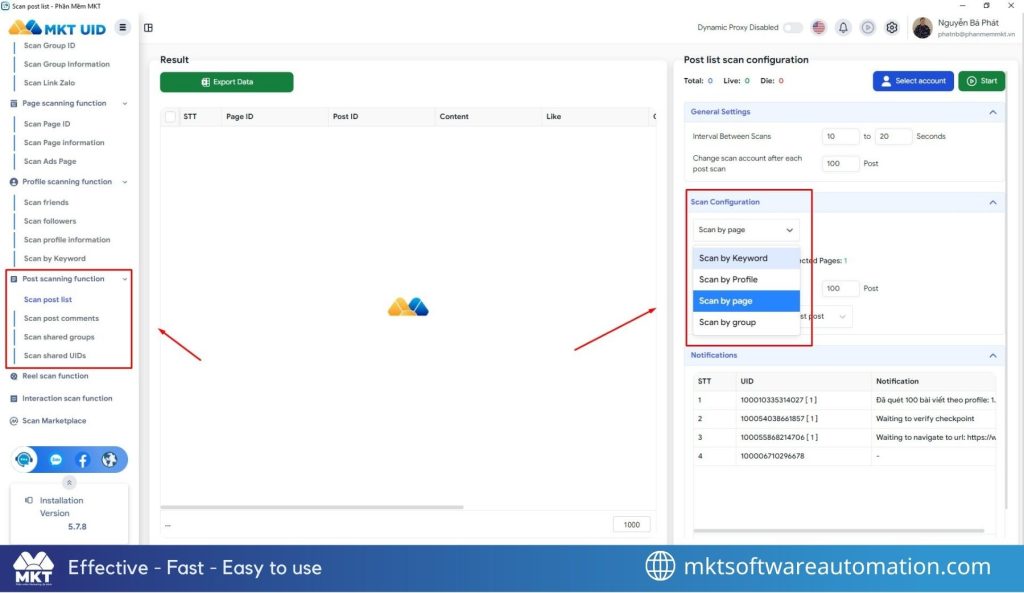The width and height of the screenshot is (1024, 593).
Task: Open Scan post comments in sidebar
Action: click(x=61, y=318)
